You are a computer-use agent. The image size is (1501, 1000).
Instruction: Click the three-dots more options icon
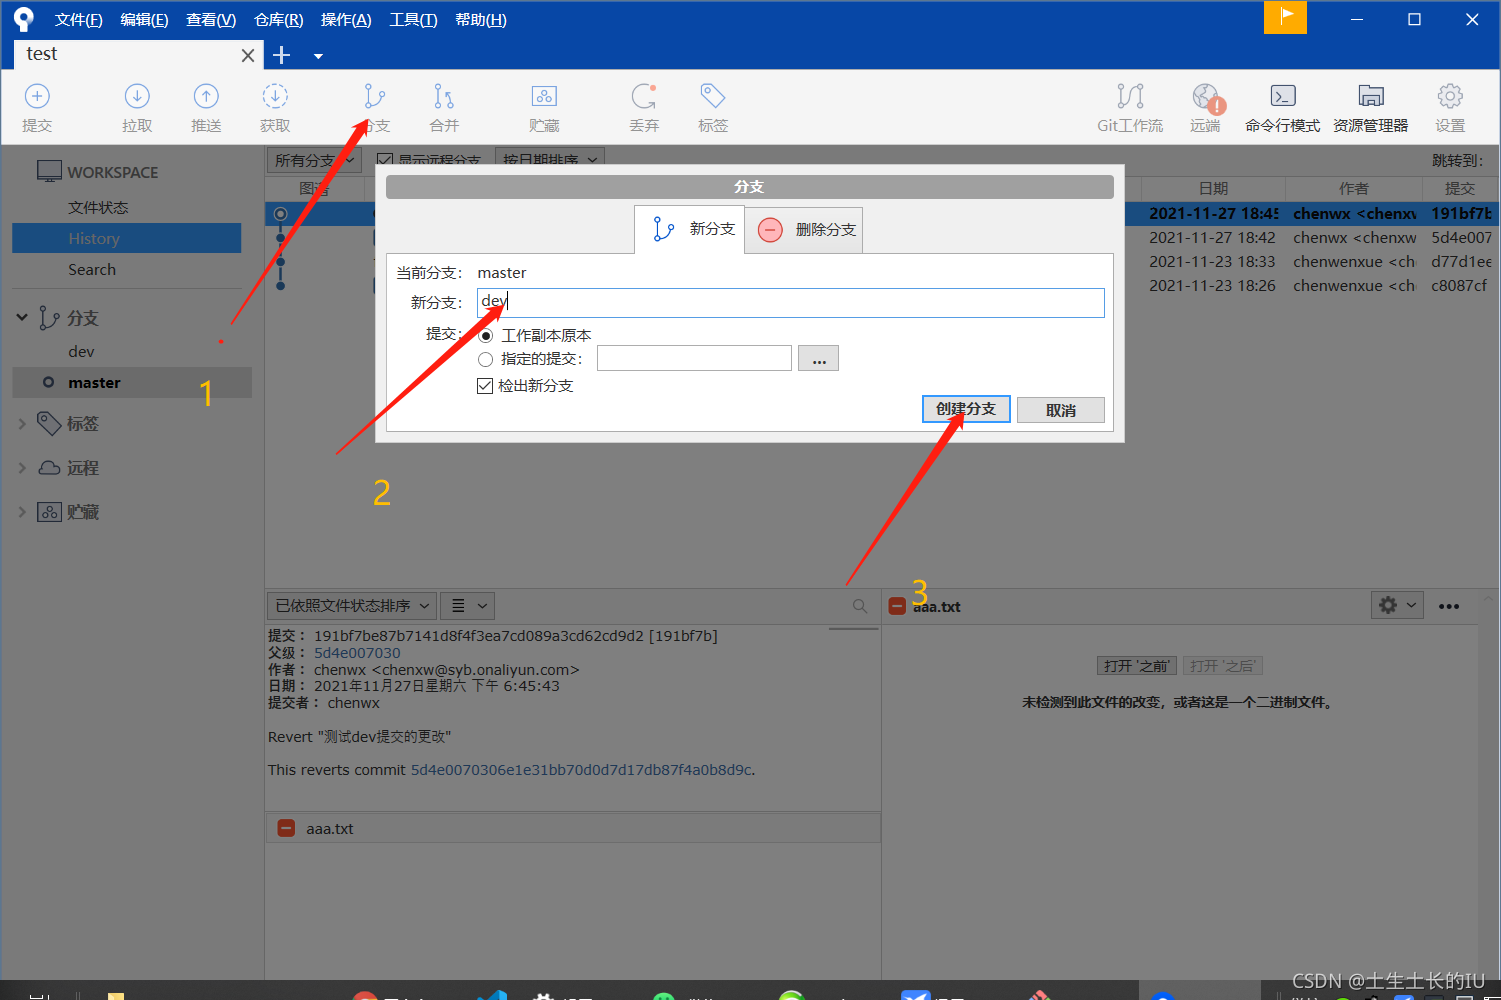click(1449, 606)
